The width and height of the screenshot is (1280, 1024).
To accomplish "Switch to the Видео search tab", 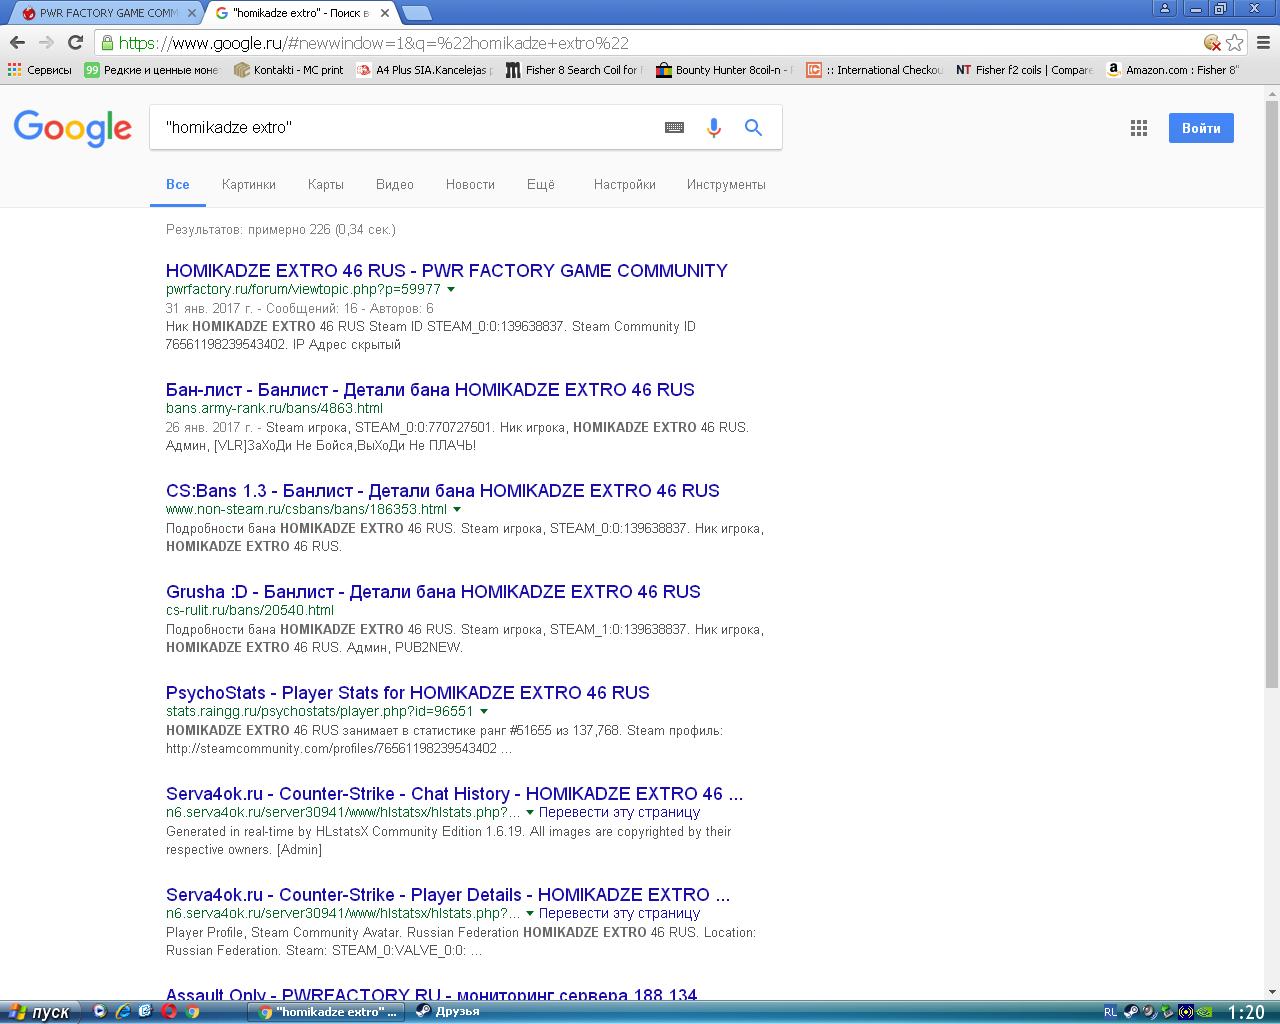I will click(394, 184).
